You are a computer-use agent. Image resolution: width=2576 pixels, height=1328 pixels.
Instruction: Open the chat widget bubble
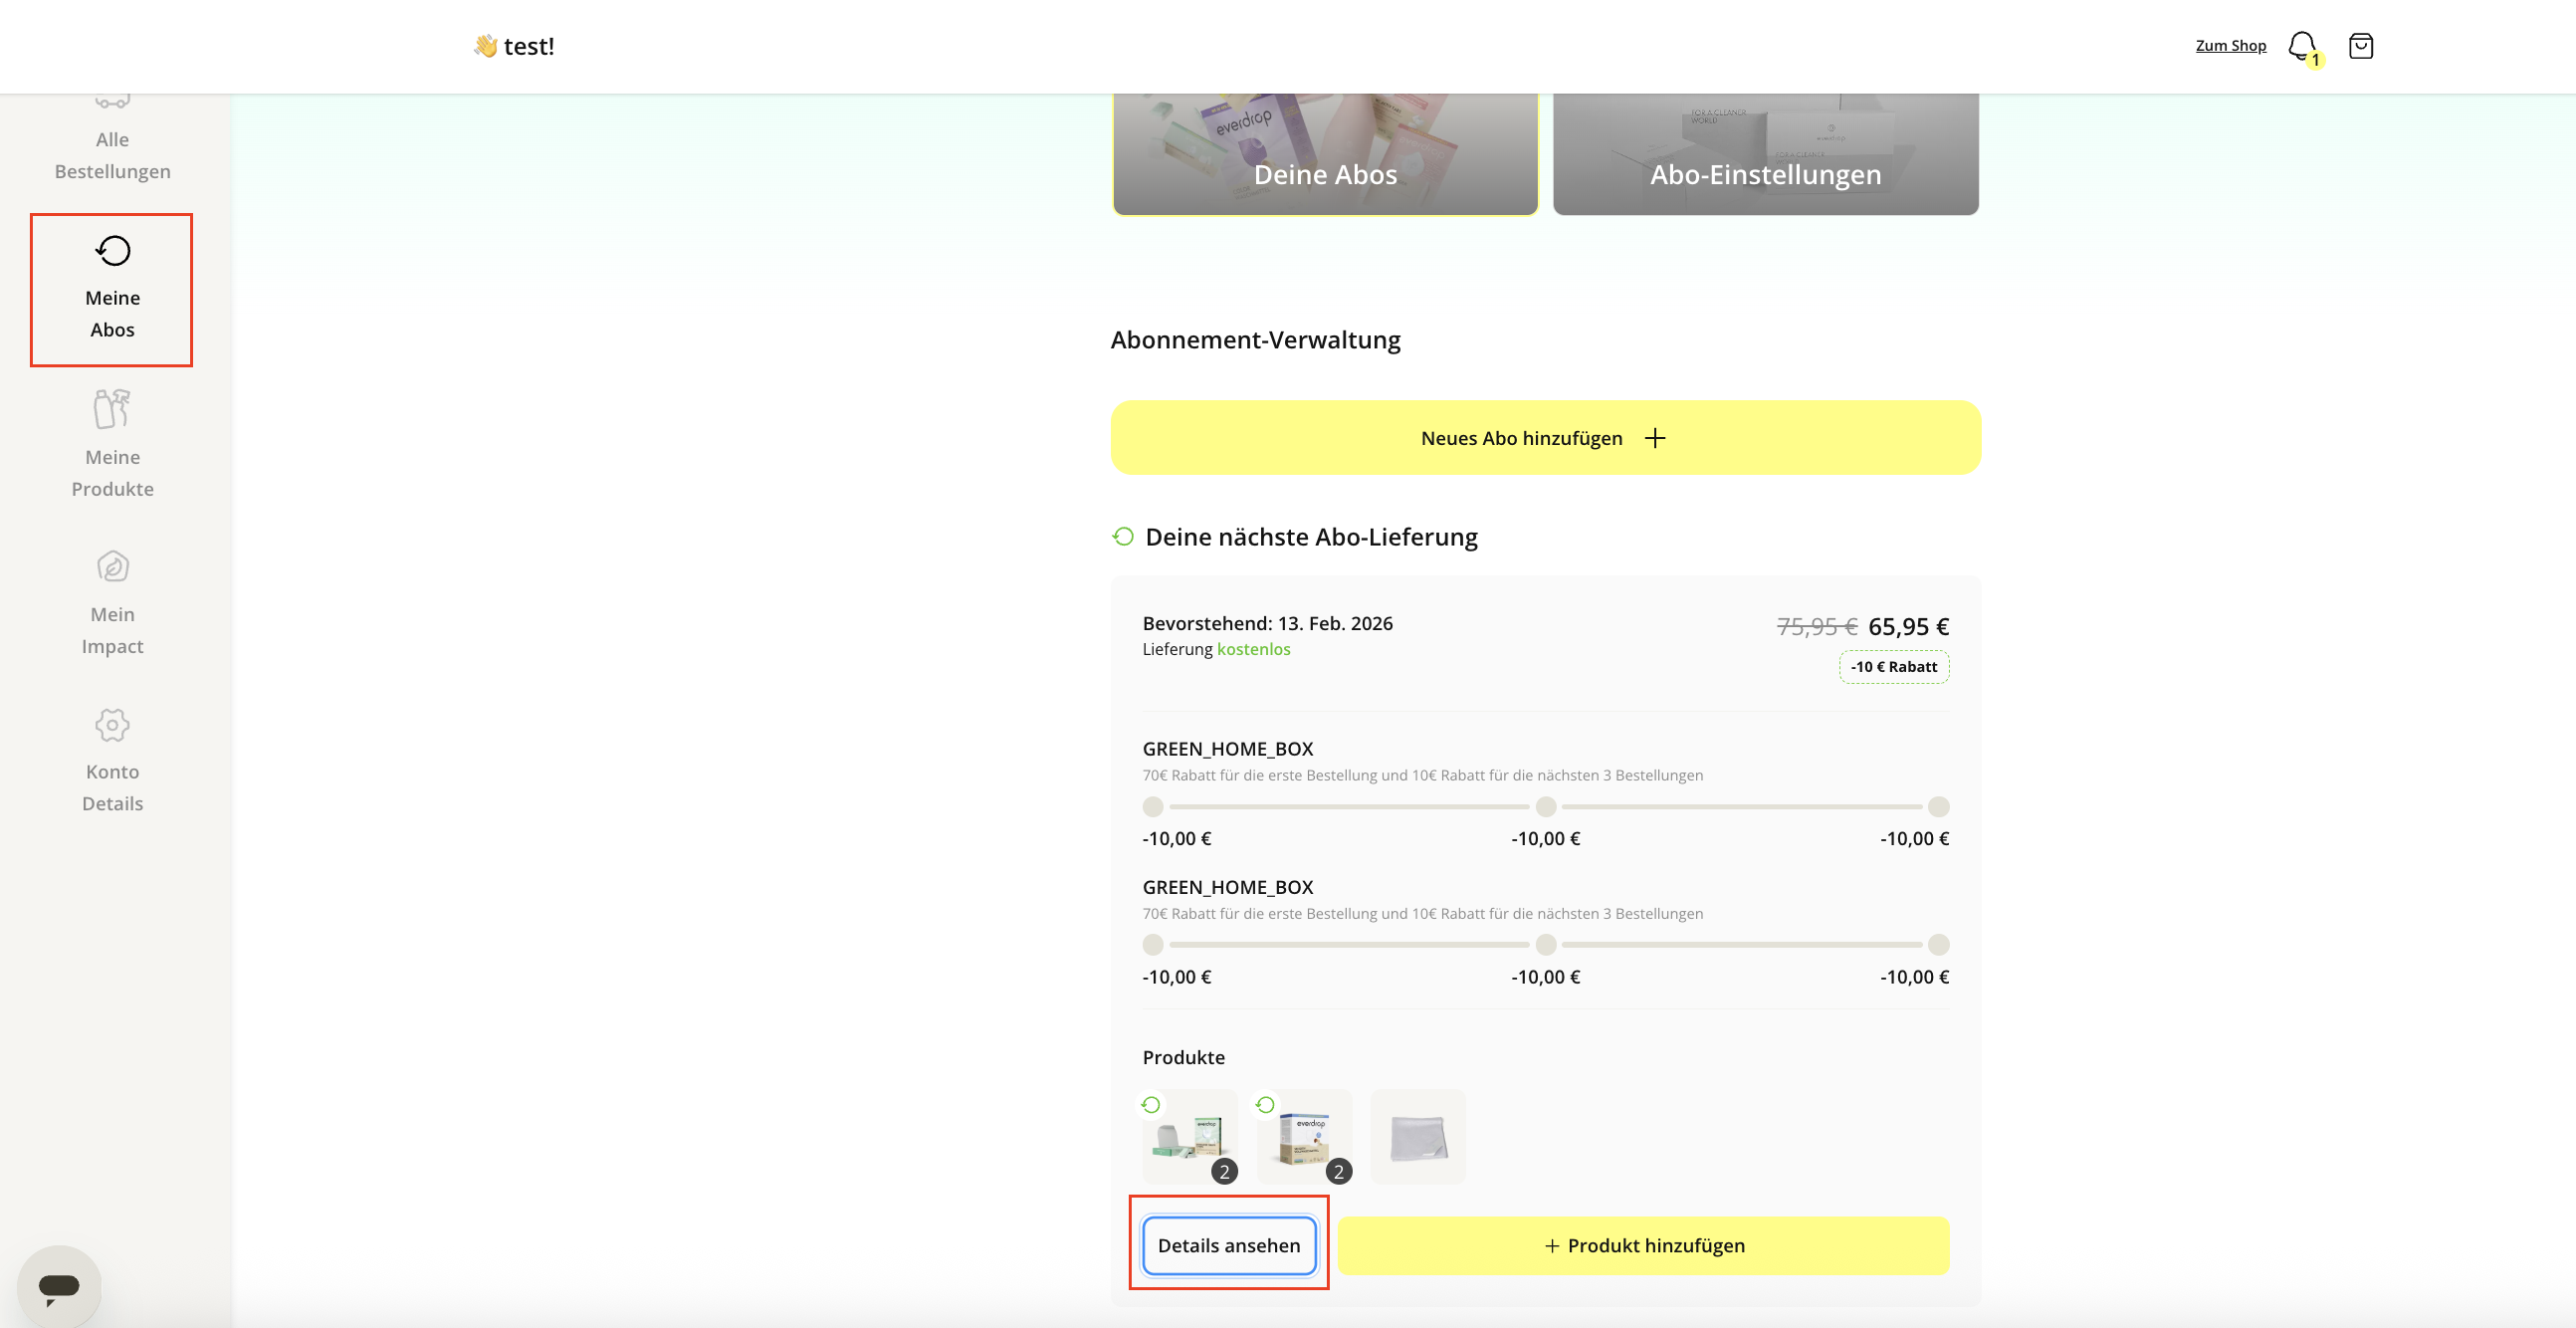click(59, 1285)
